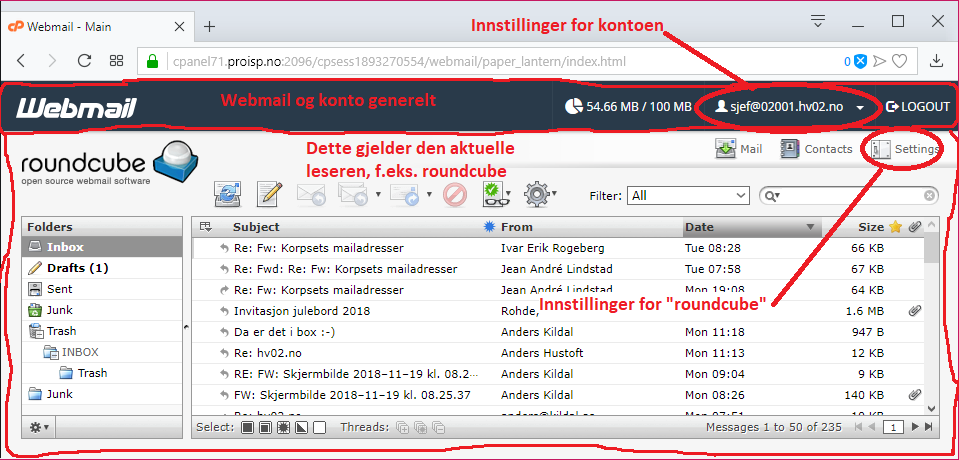Click the green padlock security icon
This screenshot has height=460, width=959.
[153, 61]
